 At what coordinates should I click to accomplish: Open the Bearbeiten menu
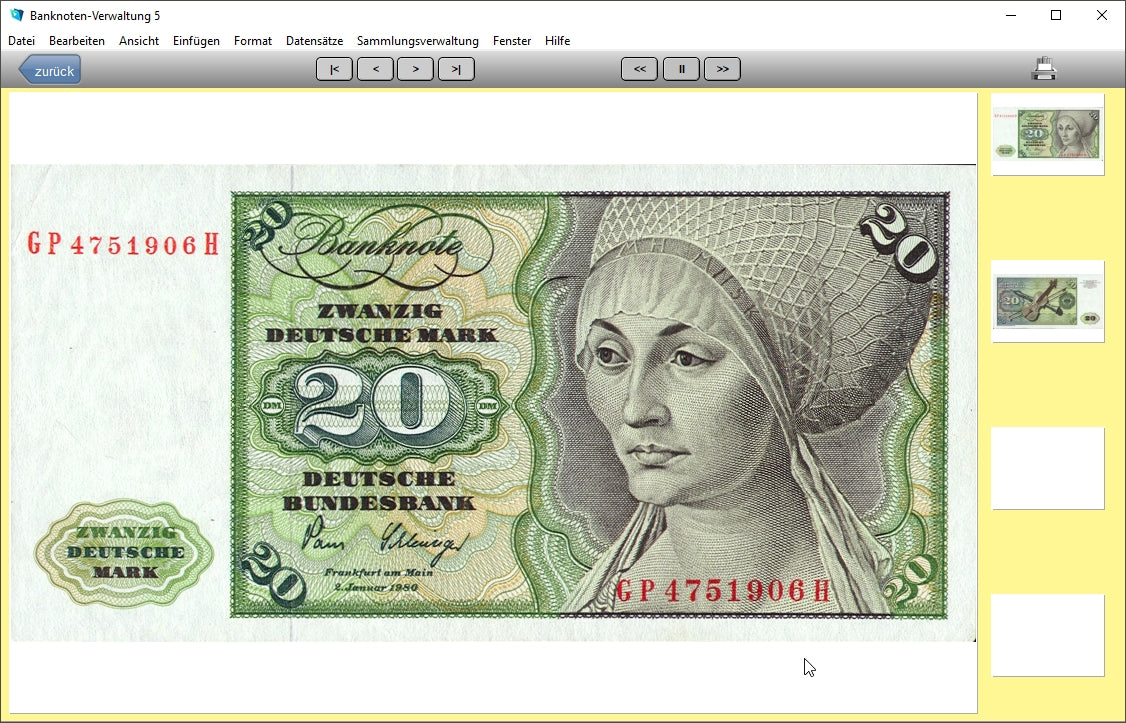pos(77,41)
